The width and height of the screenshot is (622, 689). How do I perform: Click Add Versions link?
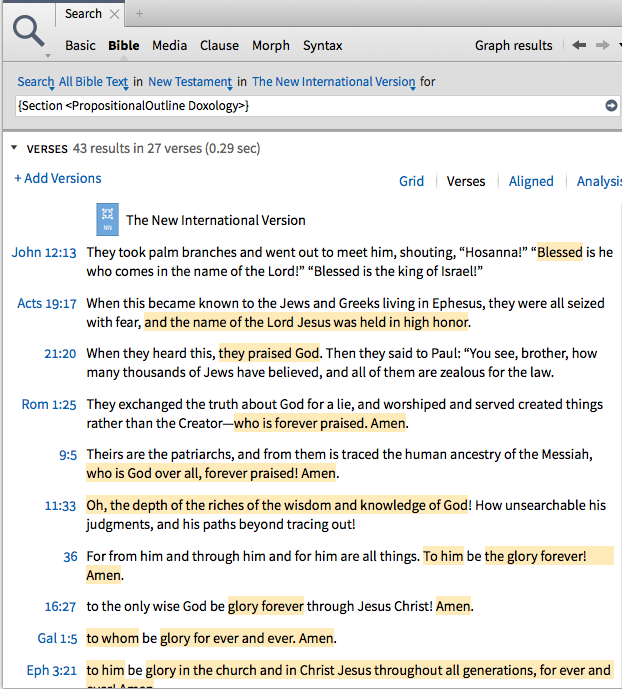pyautogui.click(x=58, y=178)
